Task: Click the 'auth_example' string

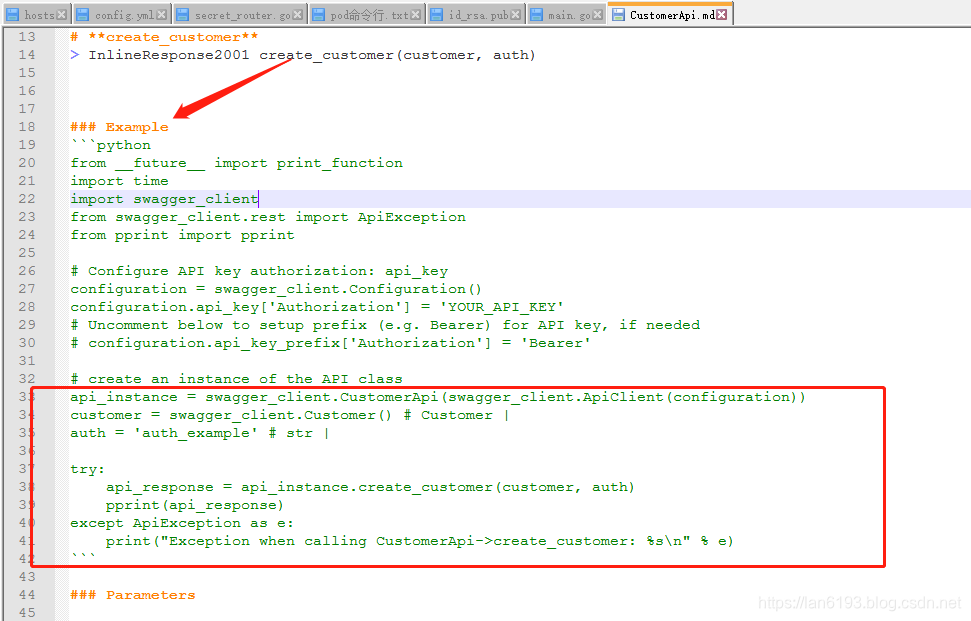Action: click(x=196, y=432)
